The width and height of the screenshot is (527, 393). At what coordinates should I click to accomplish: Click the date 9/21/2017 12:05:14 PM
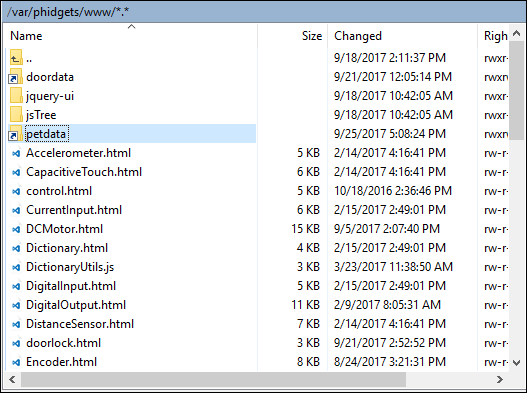(x=393, y=77)
